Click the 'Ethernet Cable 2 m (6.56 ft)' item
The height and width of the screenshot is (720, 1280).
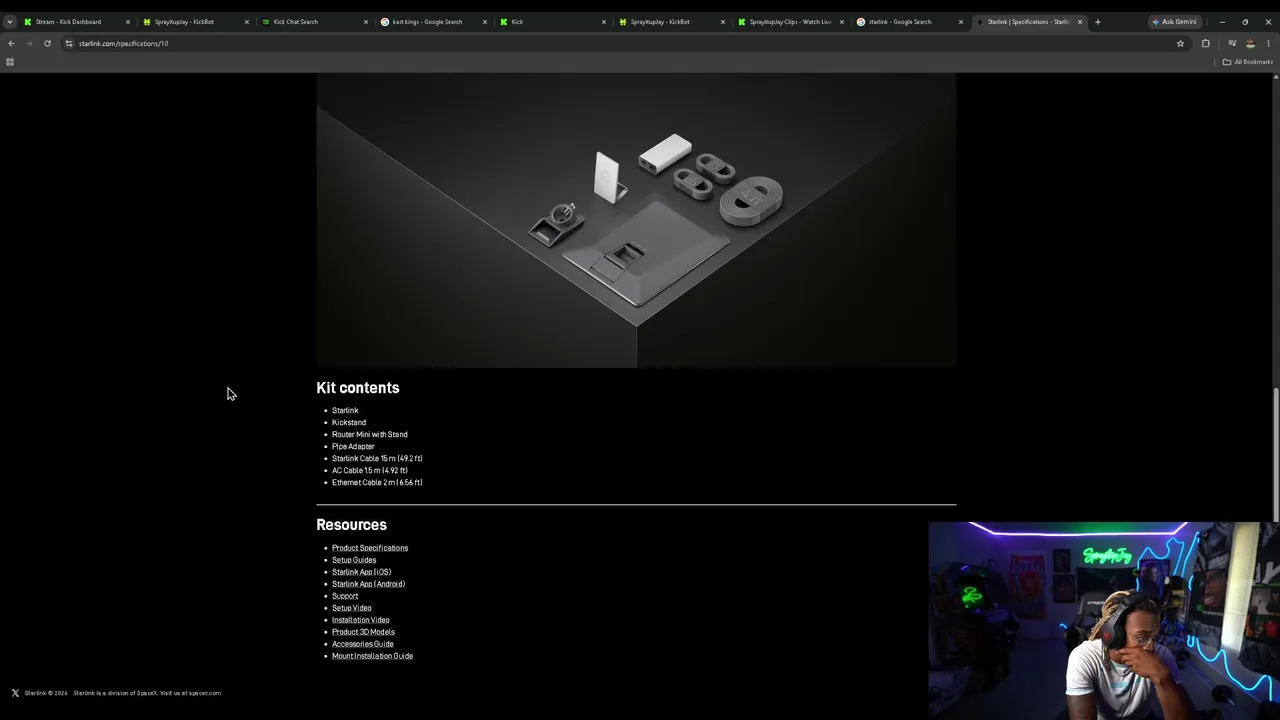[x=377, y=482]
